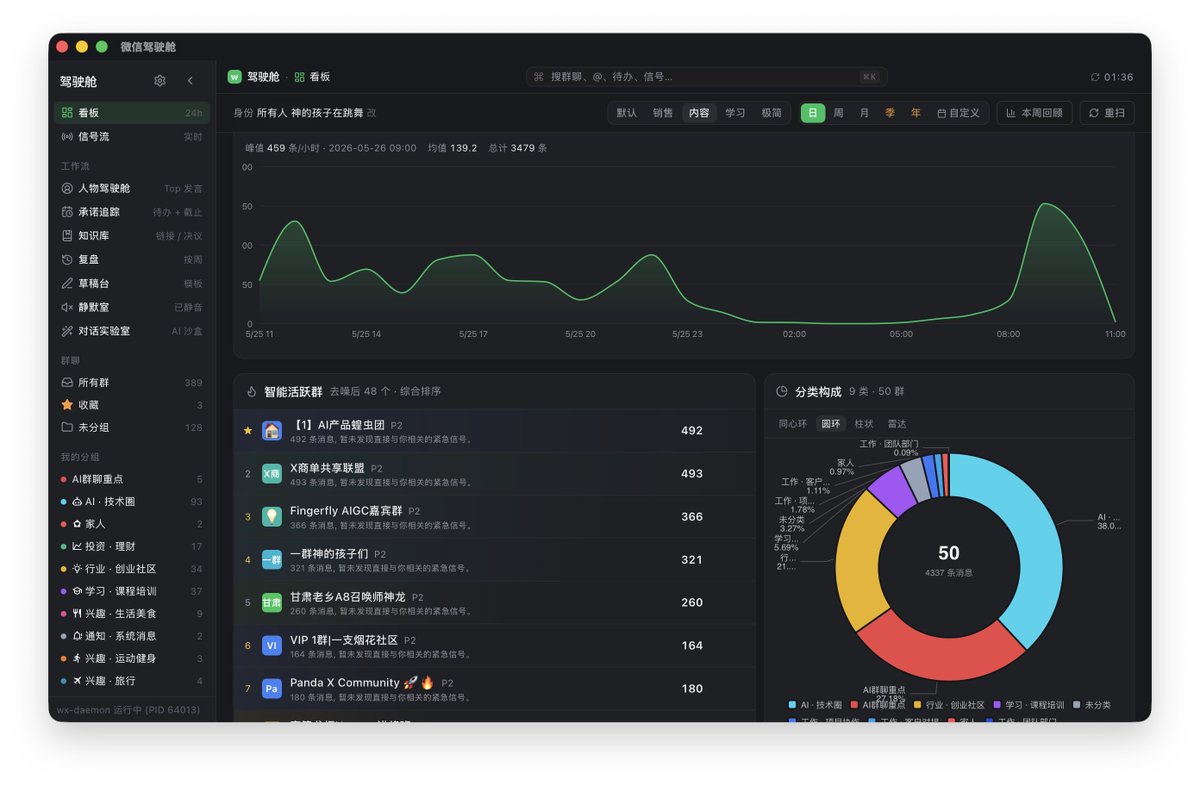Switch to the 销售 view mode

(663, 113)
